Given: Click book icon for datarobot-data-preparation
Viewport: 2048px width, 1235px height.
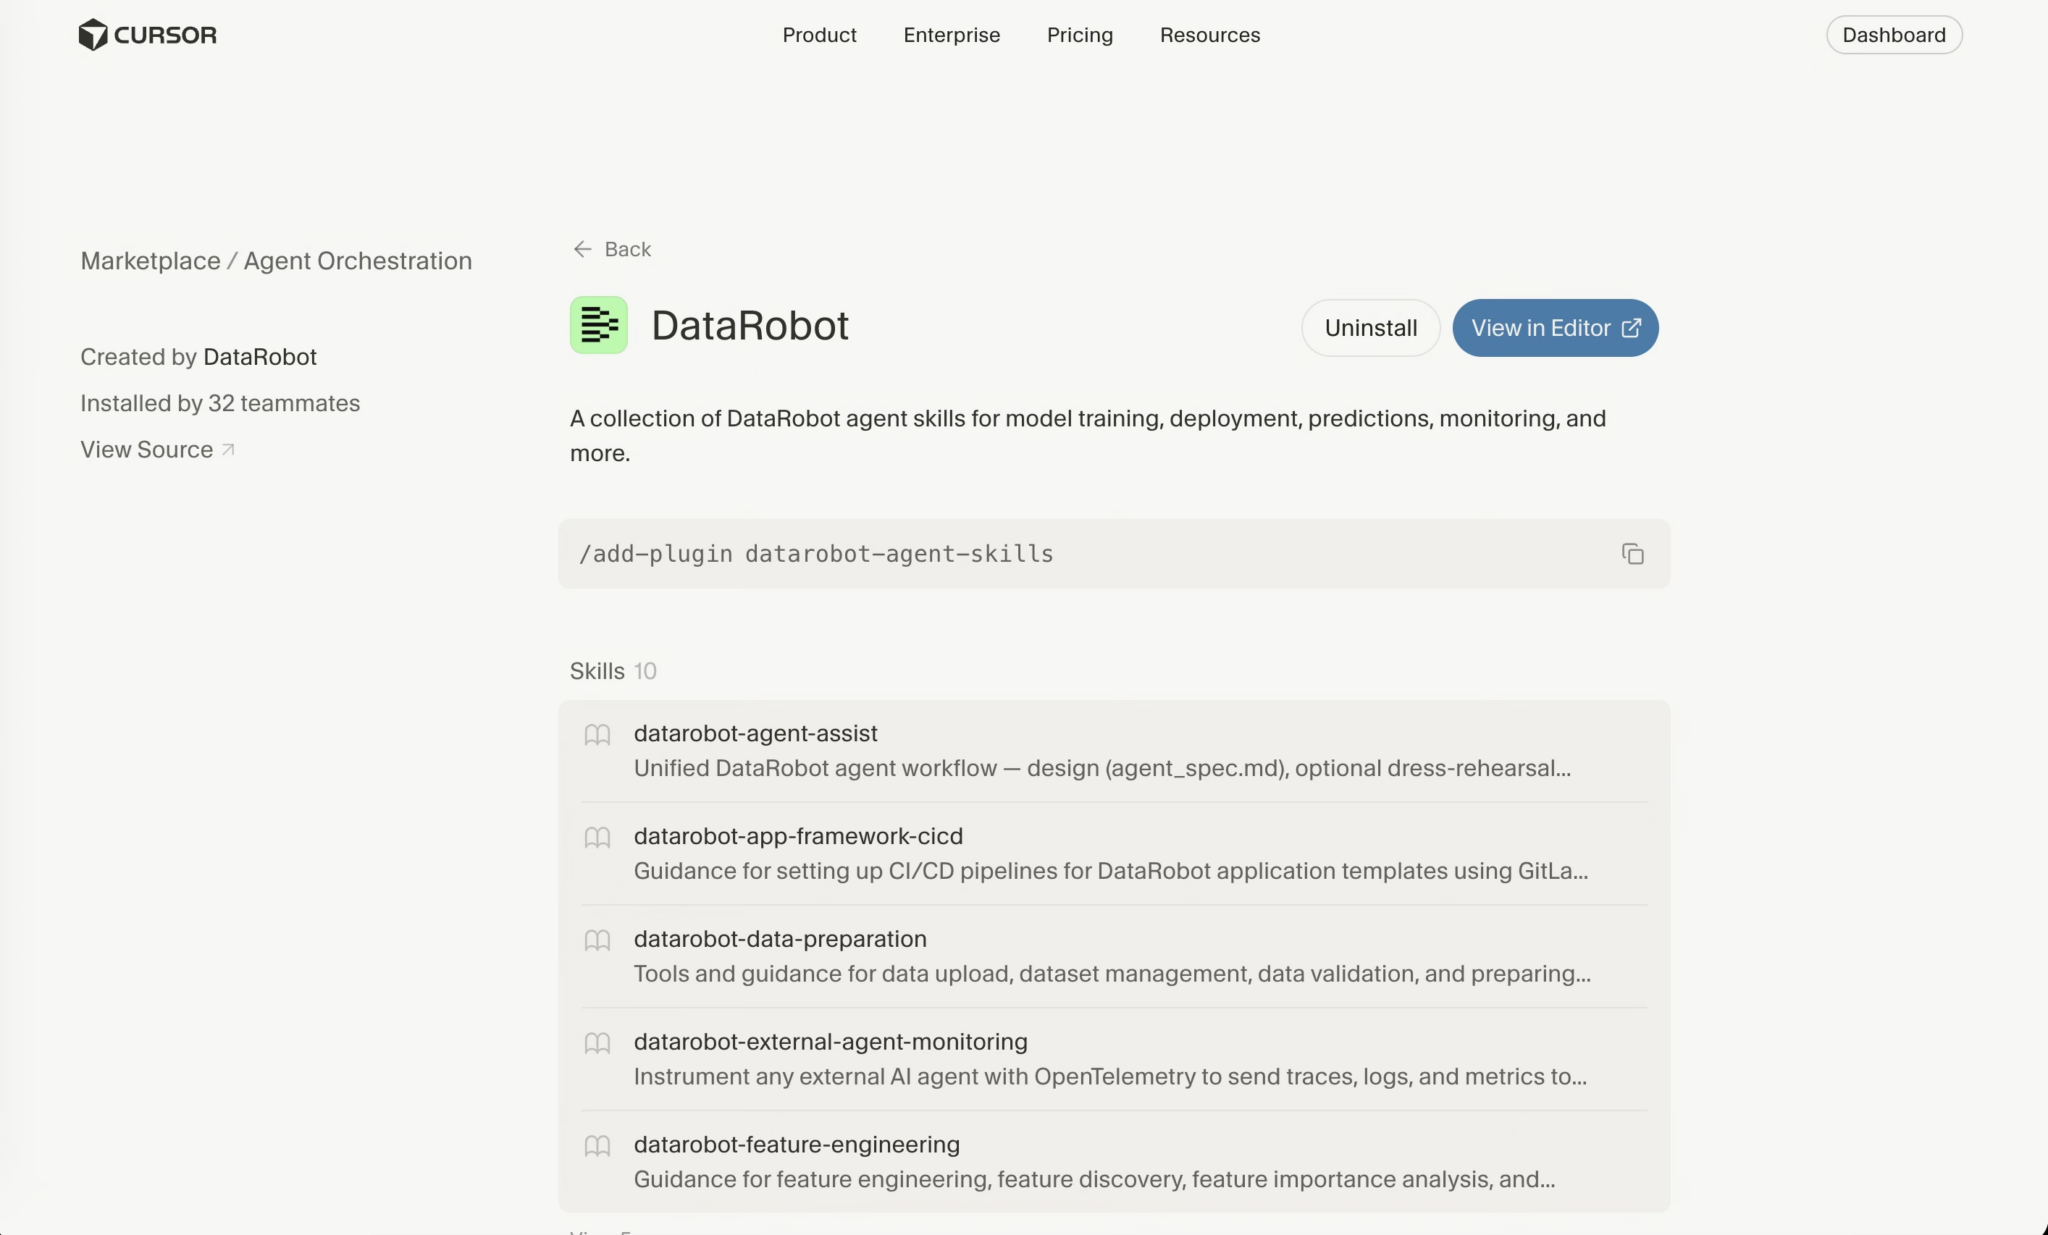Looking at the screenshot, I should pos(597,941).
